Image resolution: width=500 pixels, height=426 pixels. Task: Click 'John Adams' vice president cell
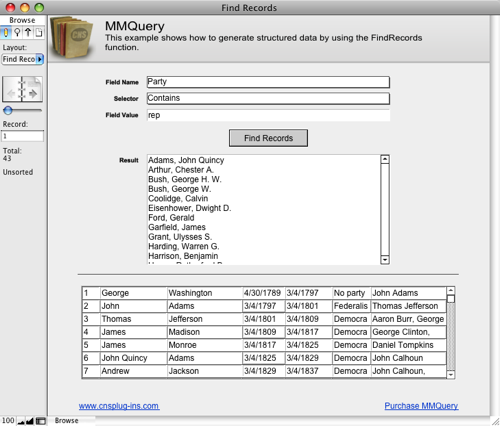(408, 293)
